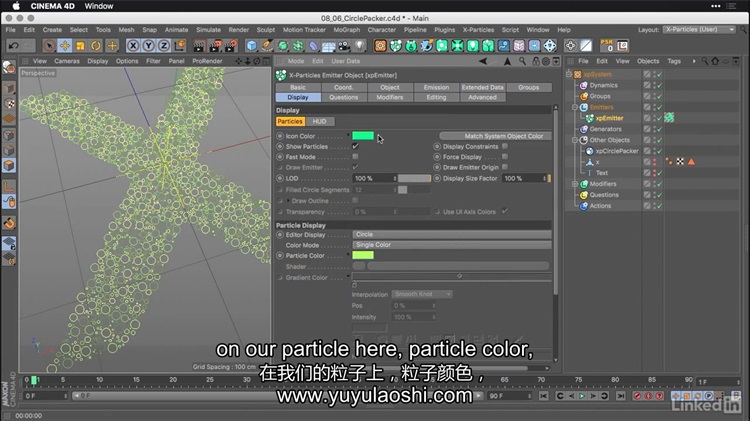The image size is (750, 421).
Task: Open the Edit Render Settings icon
Action: [x=231, y=46]
